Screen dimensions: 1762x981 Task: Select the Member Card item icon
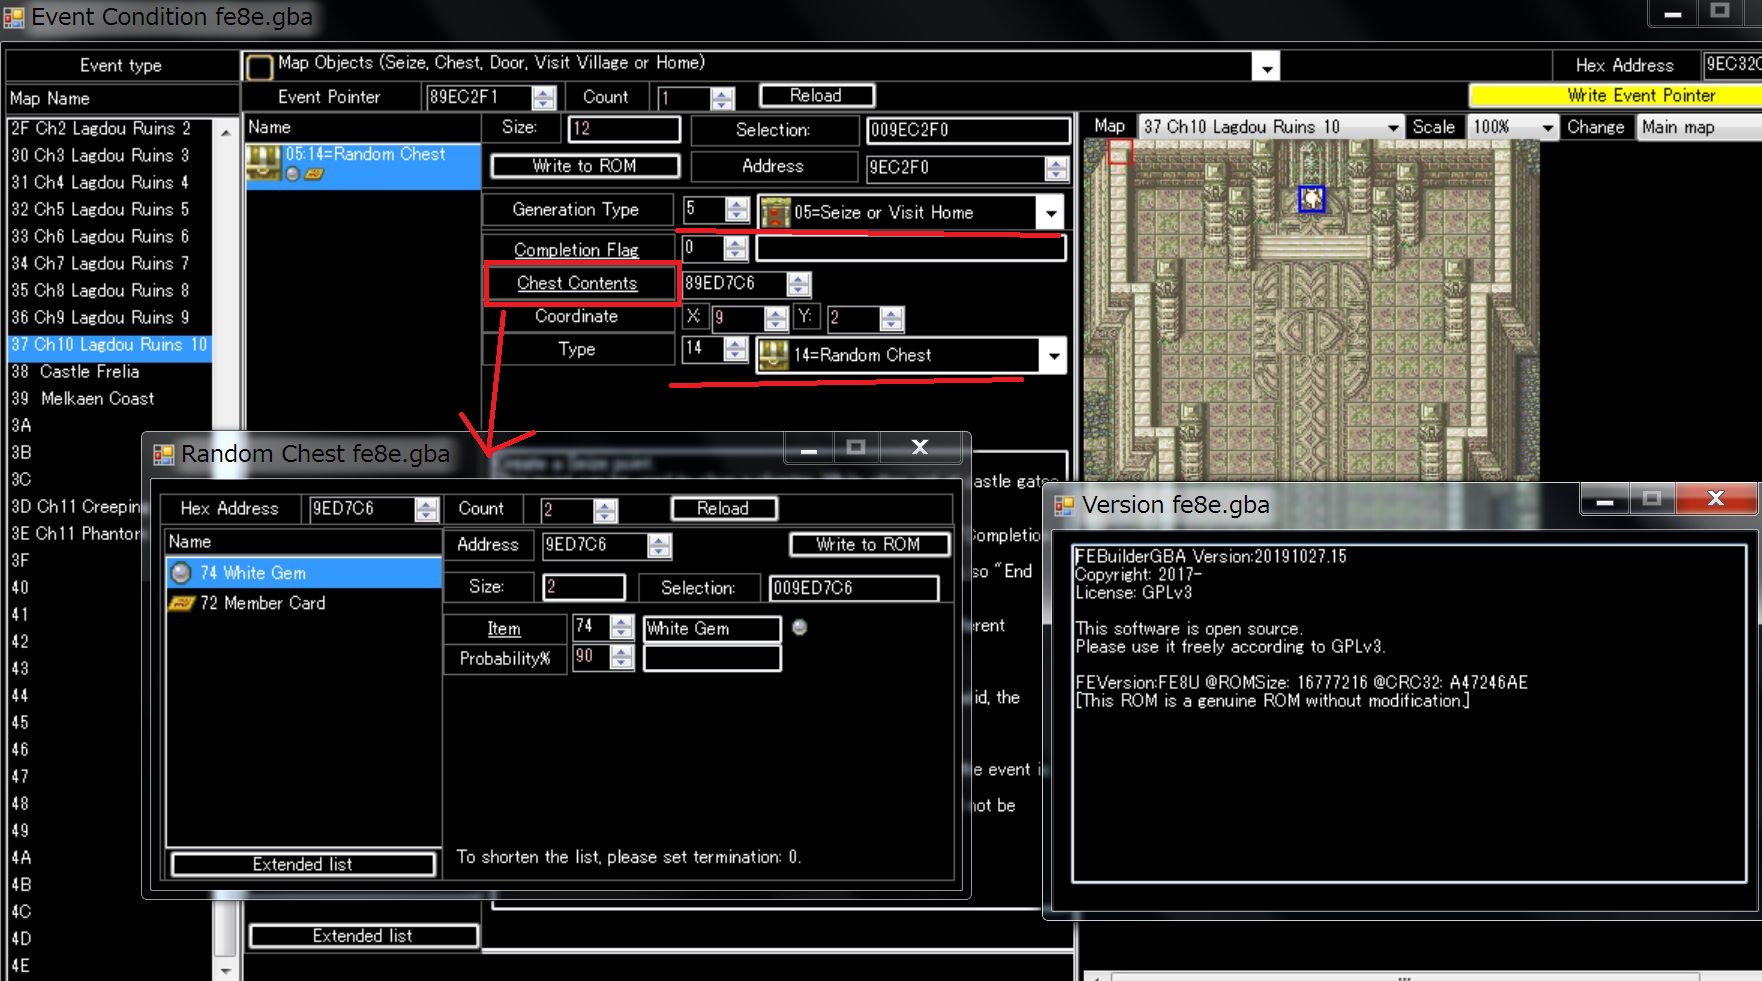183,603
